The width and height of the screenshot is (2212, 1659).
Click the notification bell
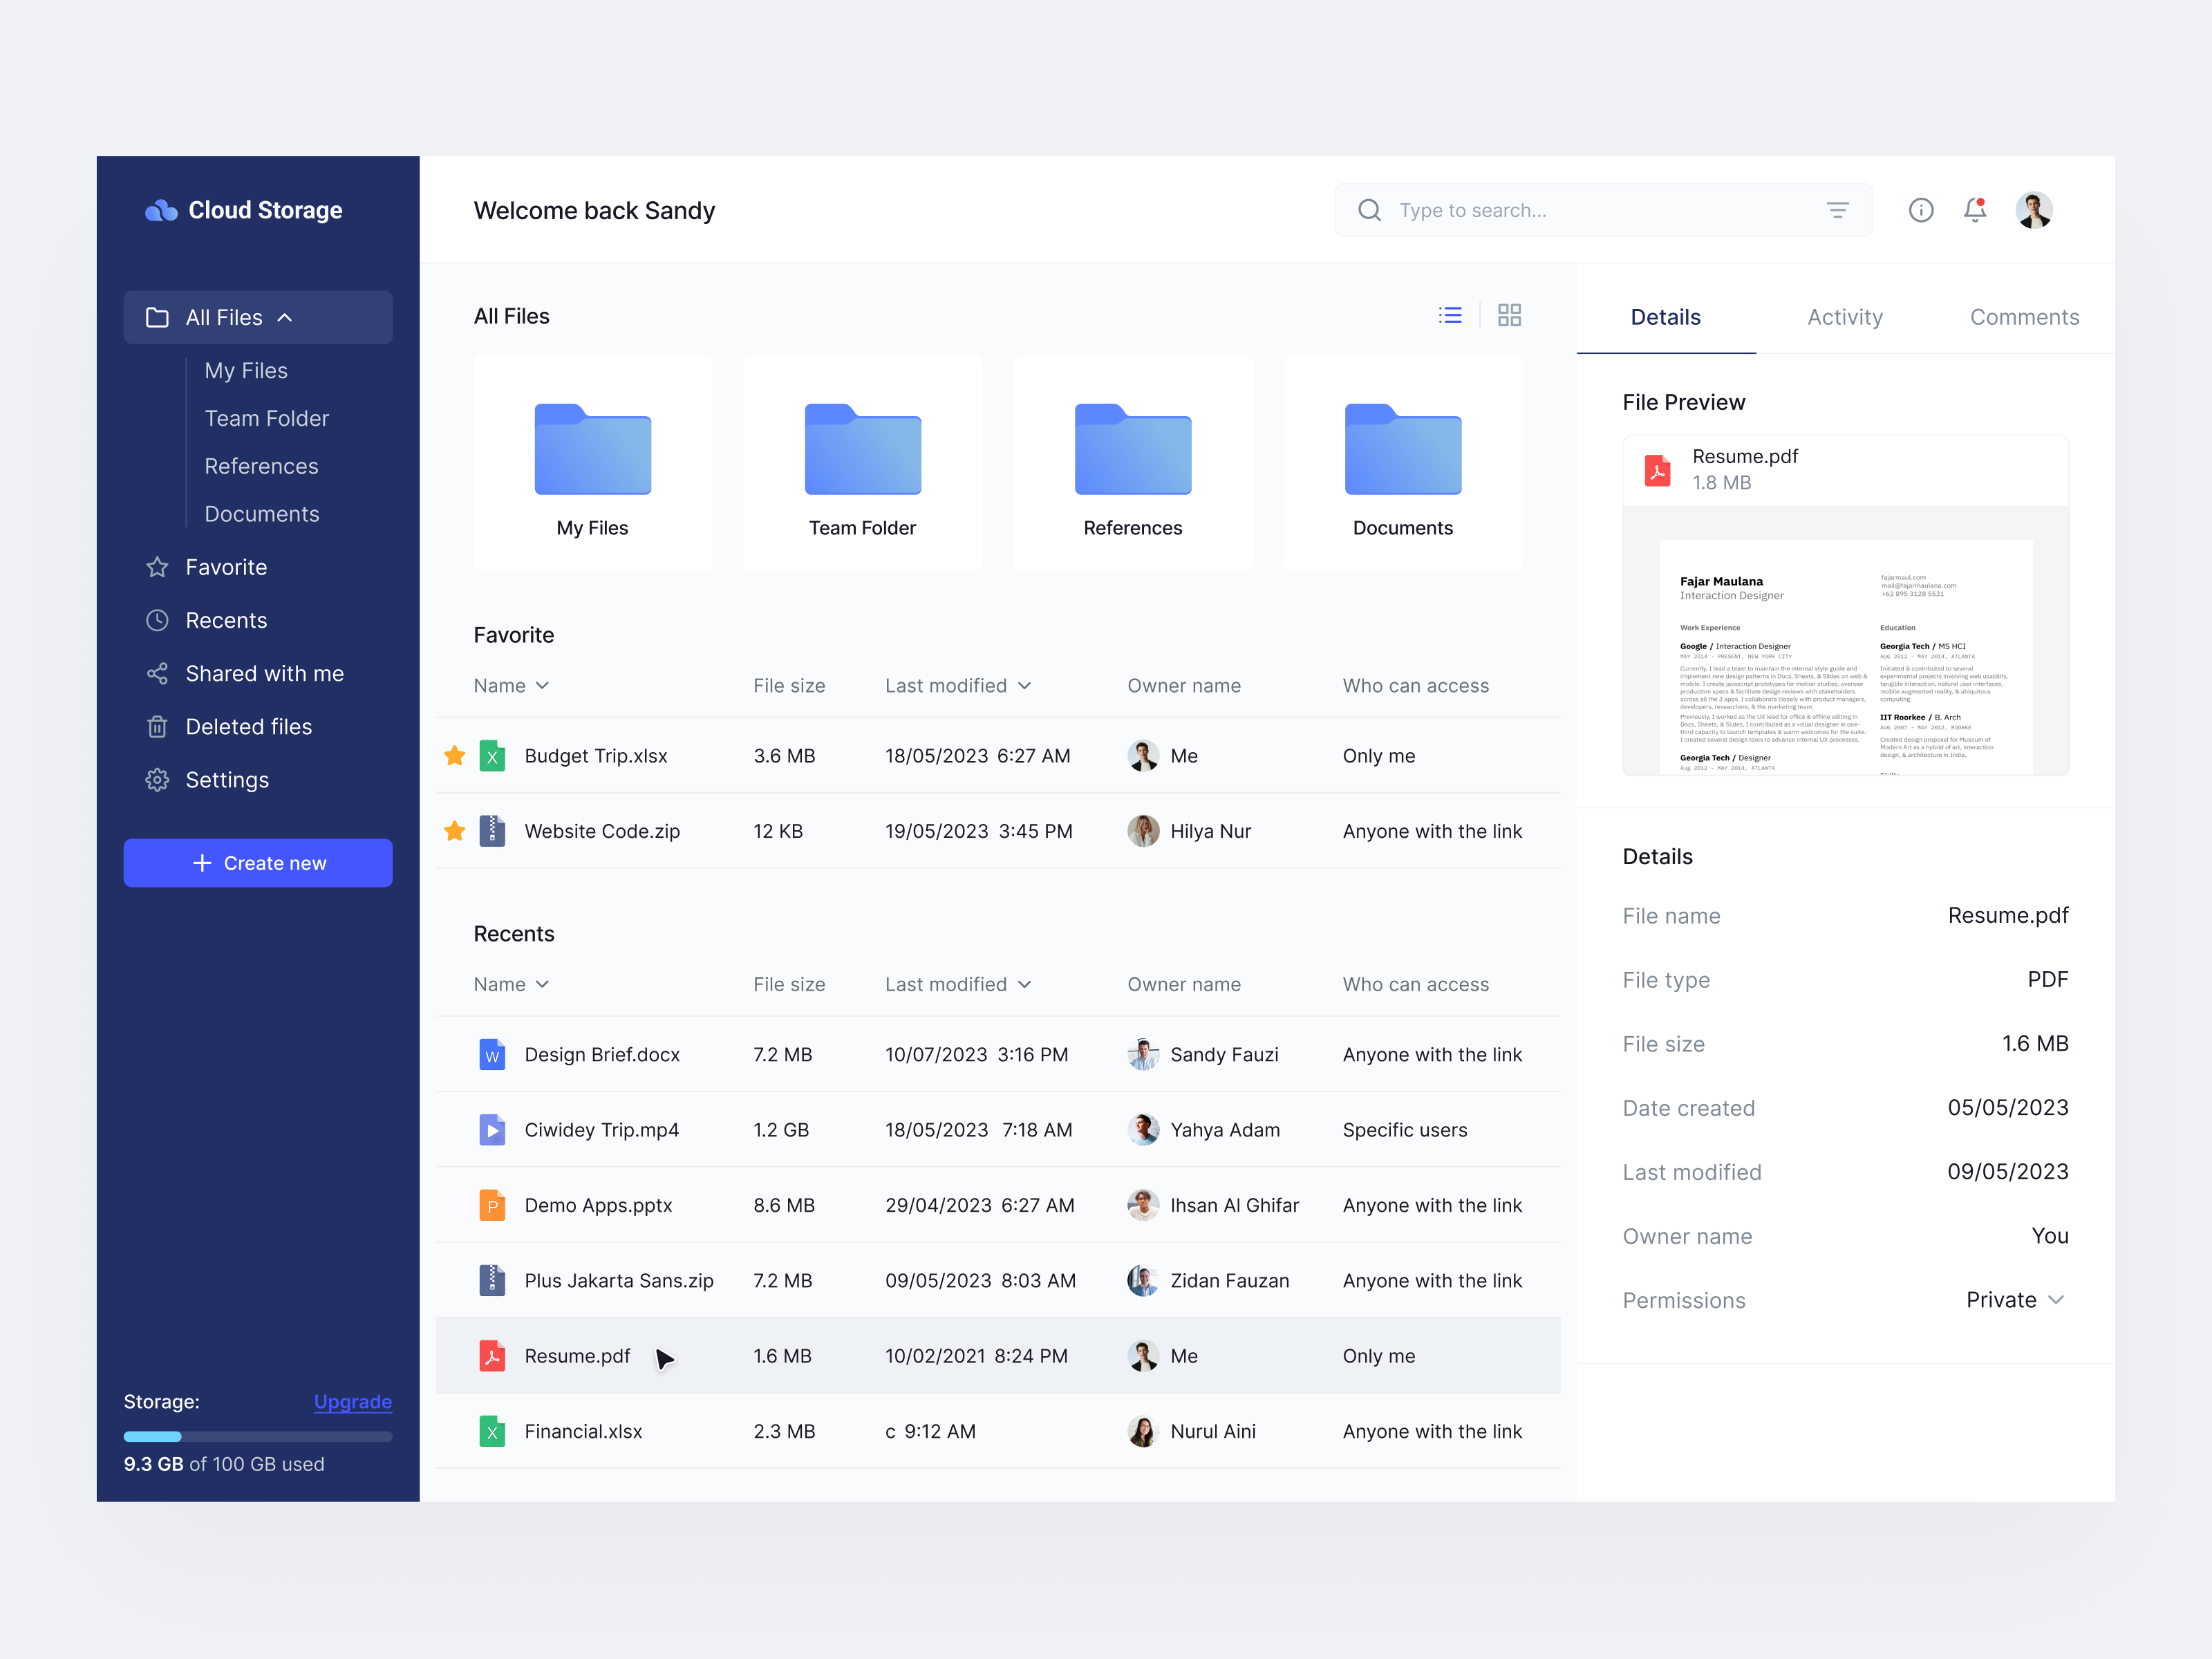click(1975, 210)
